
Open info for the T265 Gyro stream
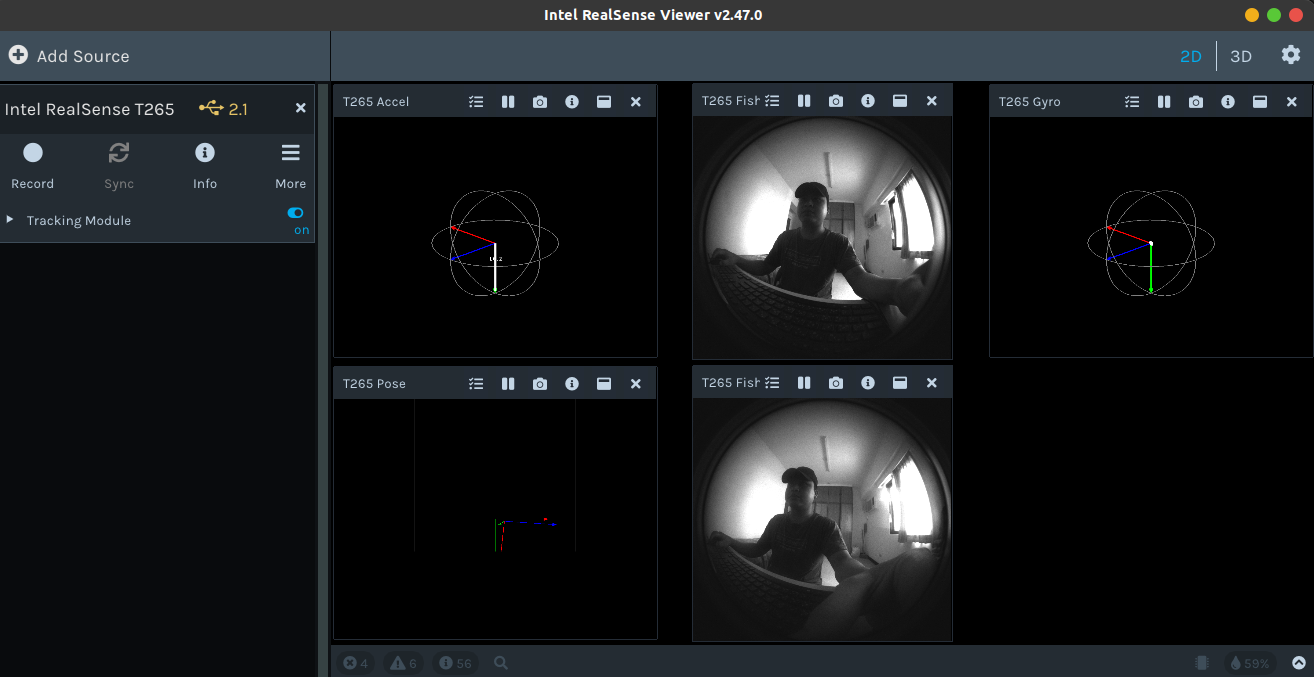point(1228,101)
